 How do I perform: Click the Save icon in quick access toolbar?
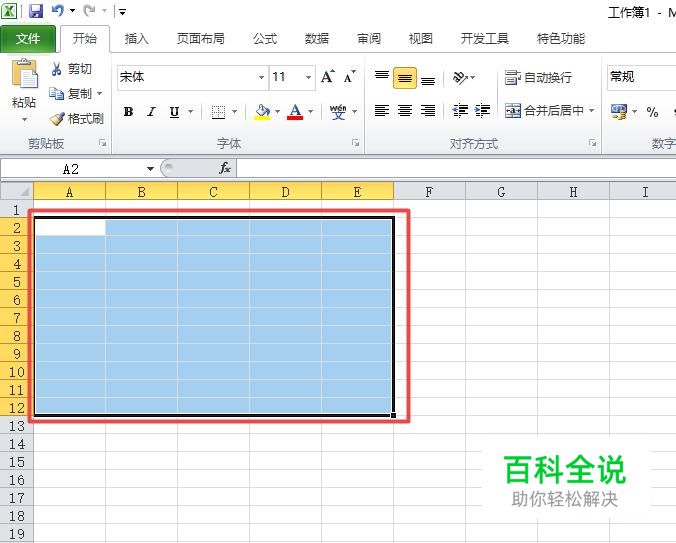36,11
